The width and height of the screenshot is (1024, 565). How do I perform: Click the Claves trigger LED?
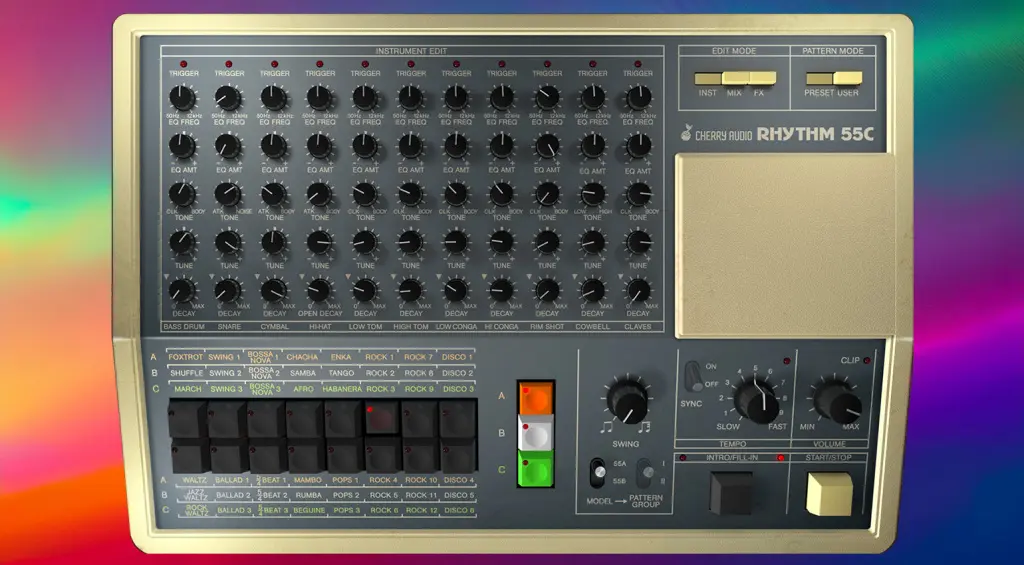pos(638,63)
